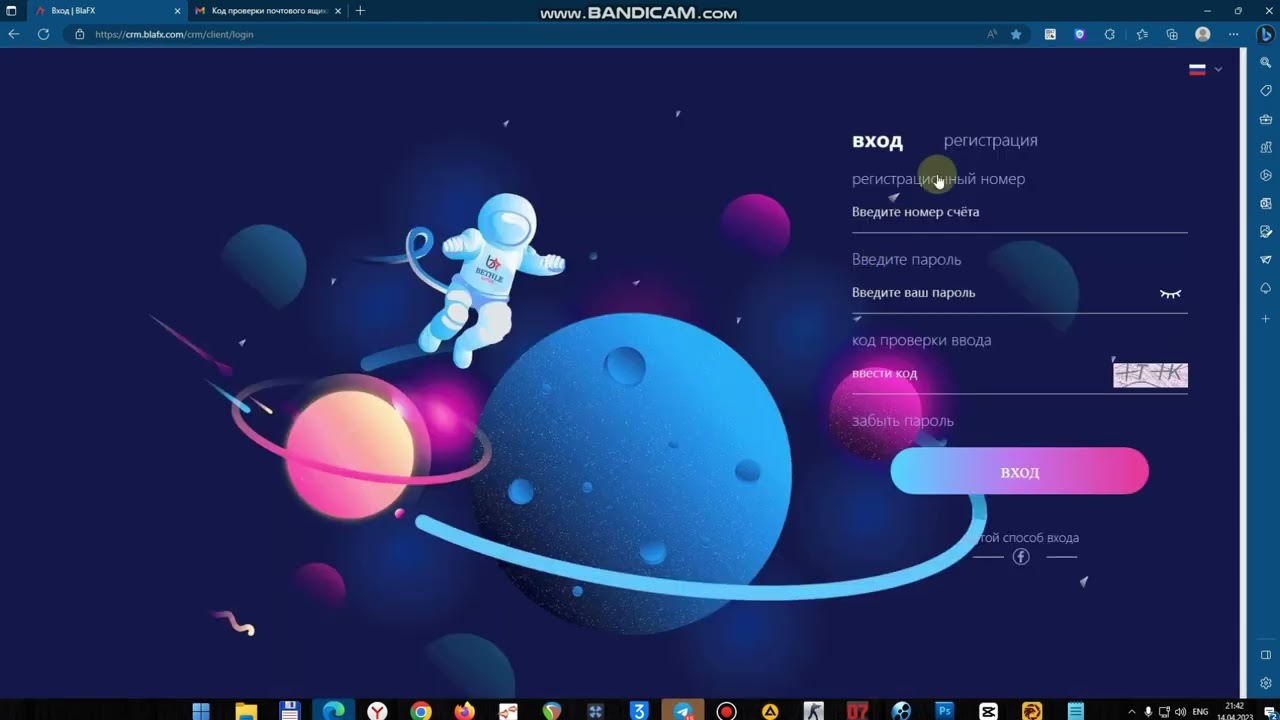Open a new browser tab
1280x720 pixels.
(360, 11)
